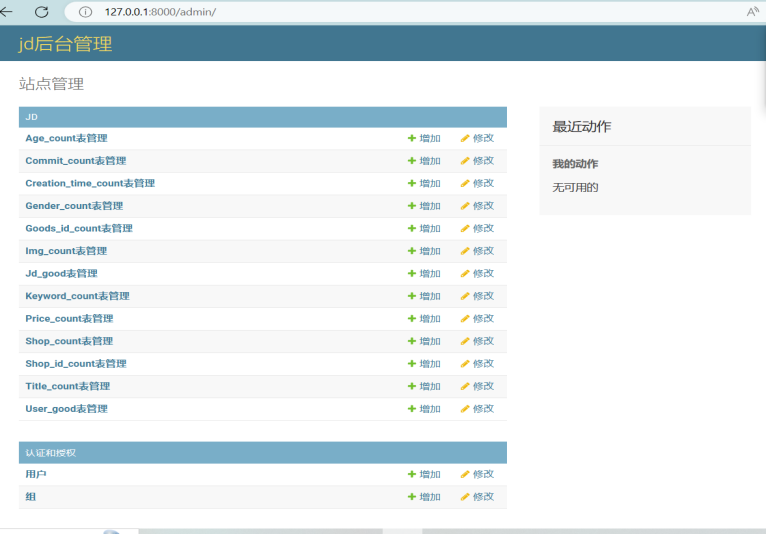Click the 最近动作 panel title
Screen dimensions: 766x534
(x=581, y=127)
